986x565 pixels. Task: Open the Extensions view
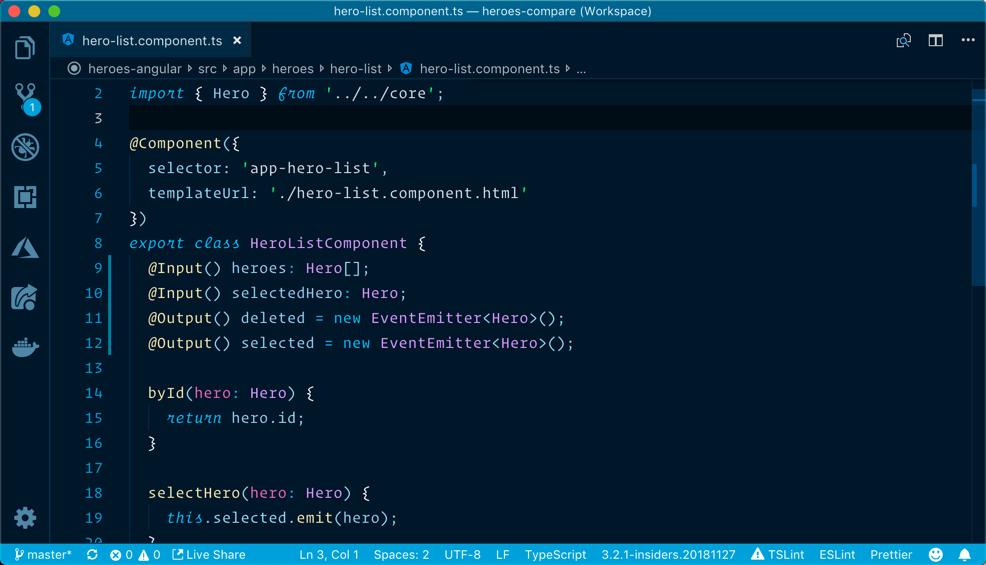point(25,197)
